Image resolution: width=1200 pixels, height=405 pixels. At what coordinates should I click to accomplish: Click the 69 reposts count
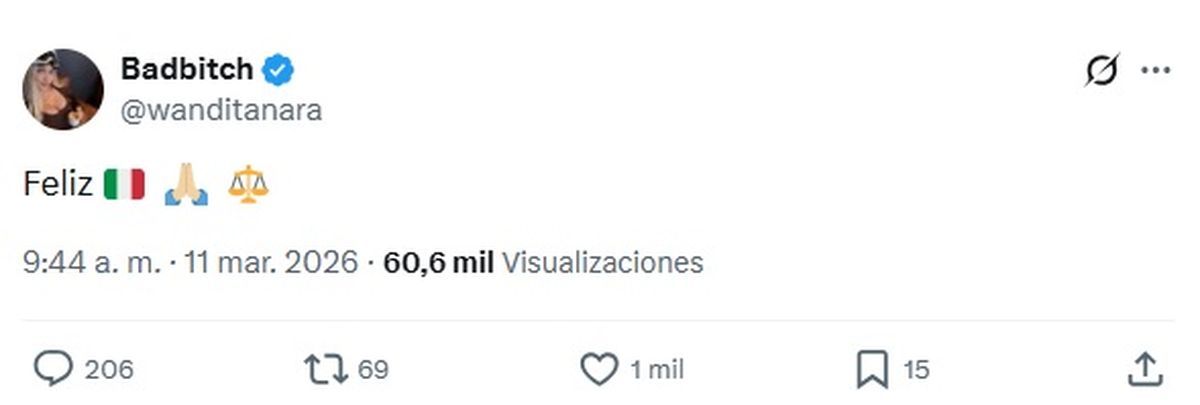coord(372,370)
